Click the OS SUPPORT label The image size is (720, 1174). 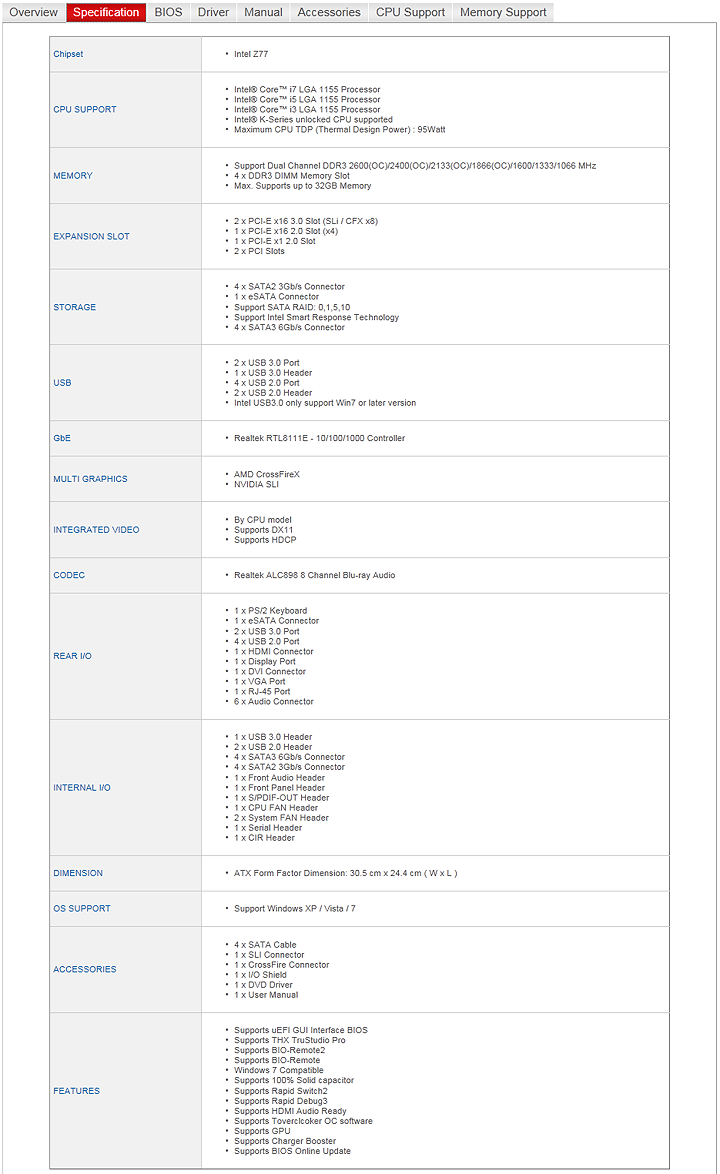(x=82, y=909)
